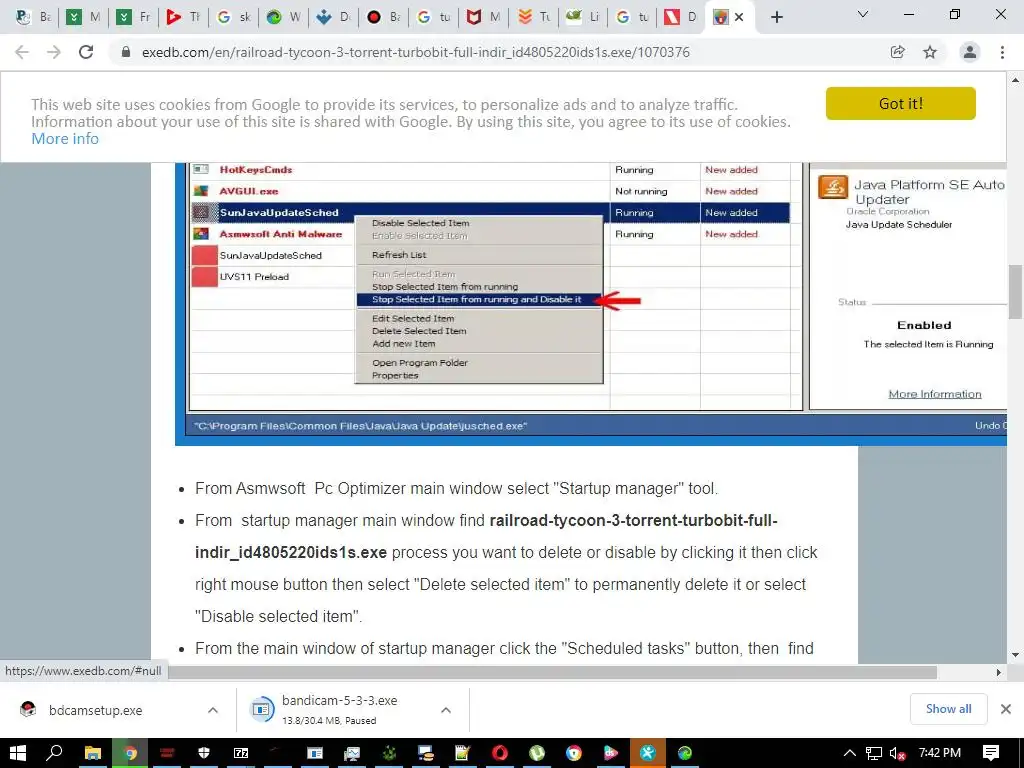Close the downloads bar

coord(1006,709)
